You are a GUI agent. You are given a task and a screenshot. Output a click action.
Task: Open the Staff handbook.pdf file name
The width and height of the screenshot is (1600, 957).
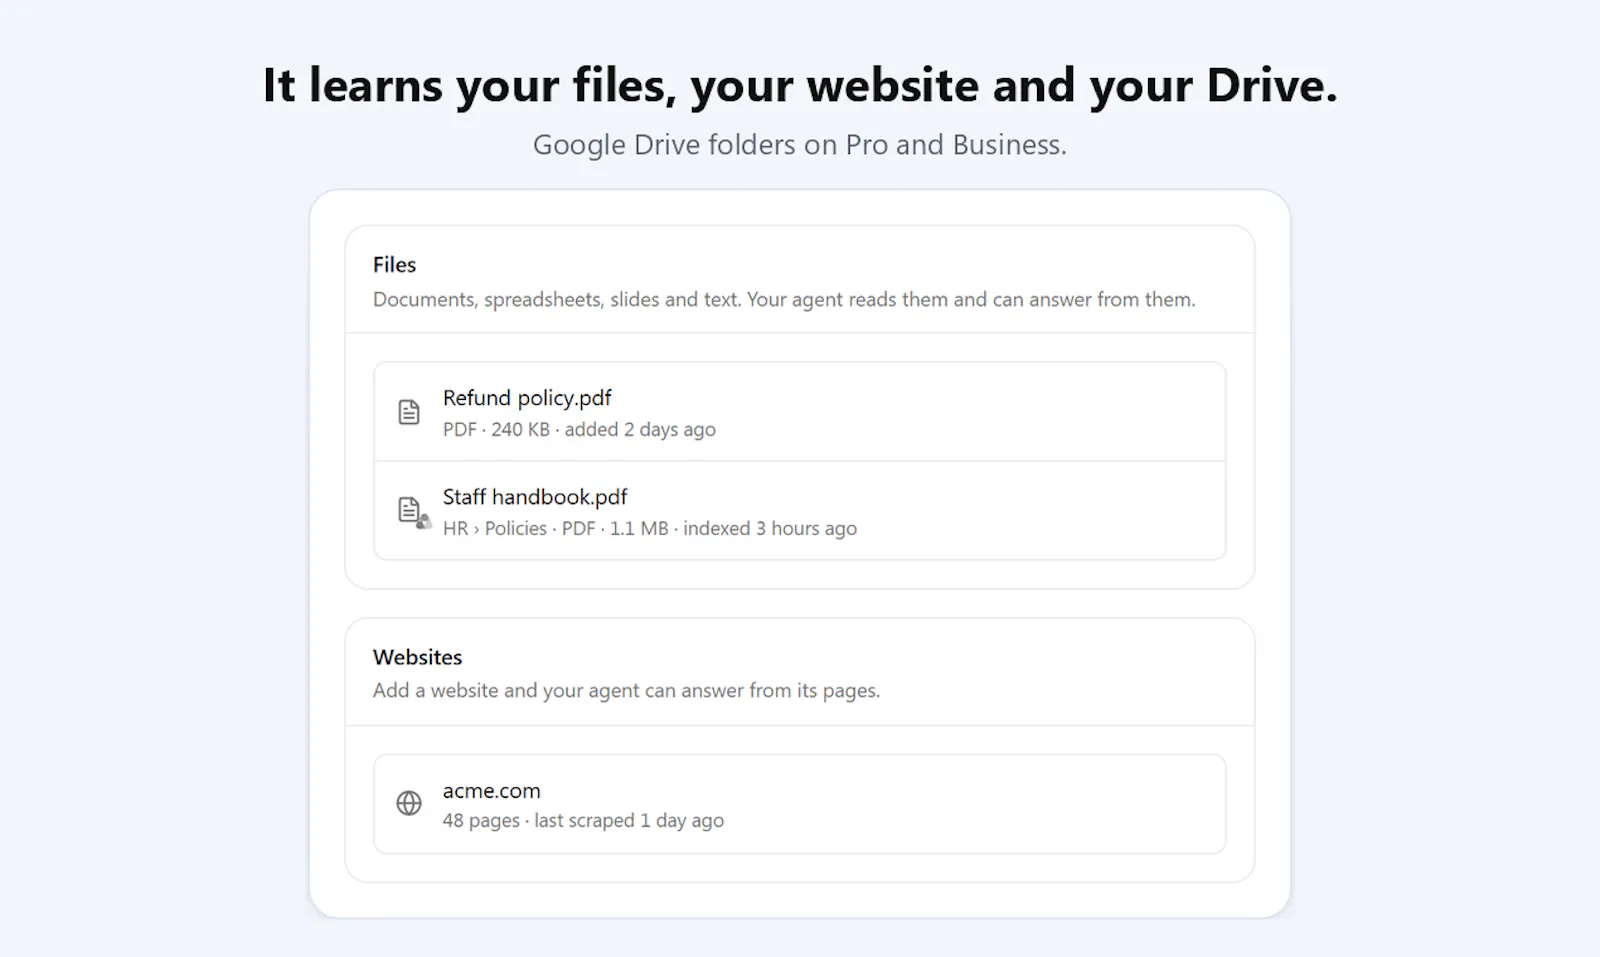click(535, 497)
